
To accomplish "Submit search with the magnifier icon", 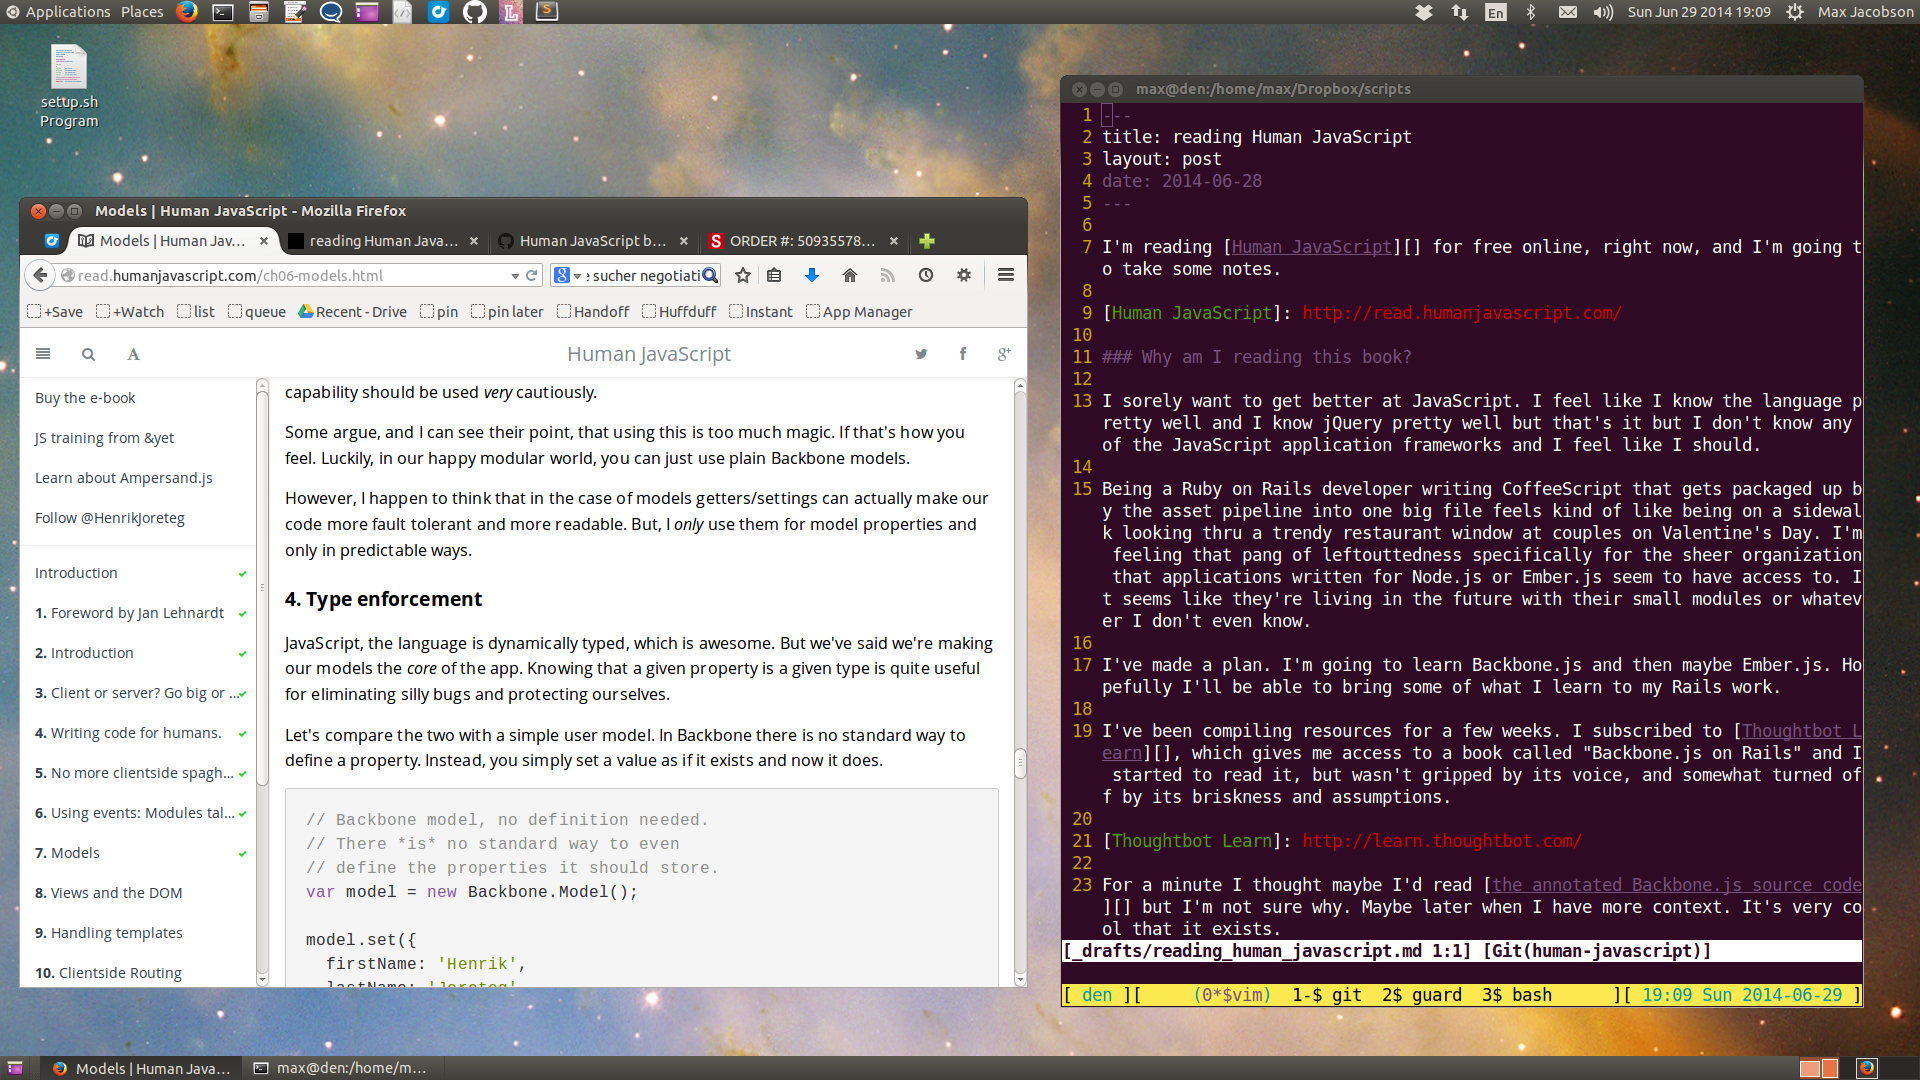I will (x=710, y=275).
